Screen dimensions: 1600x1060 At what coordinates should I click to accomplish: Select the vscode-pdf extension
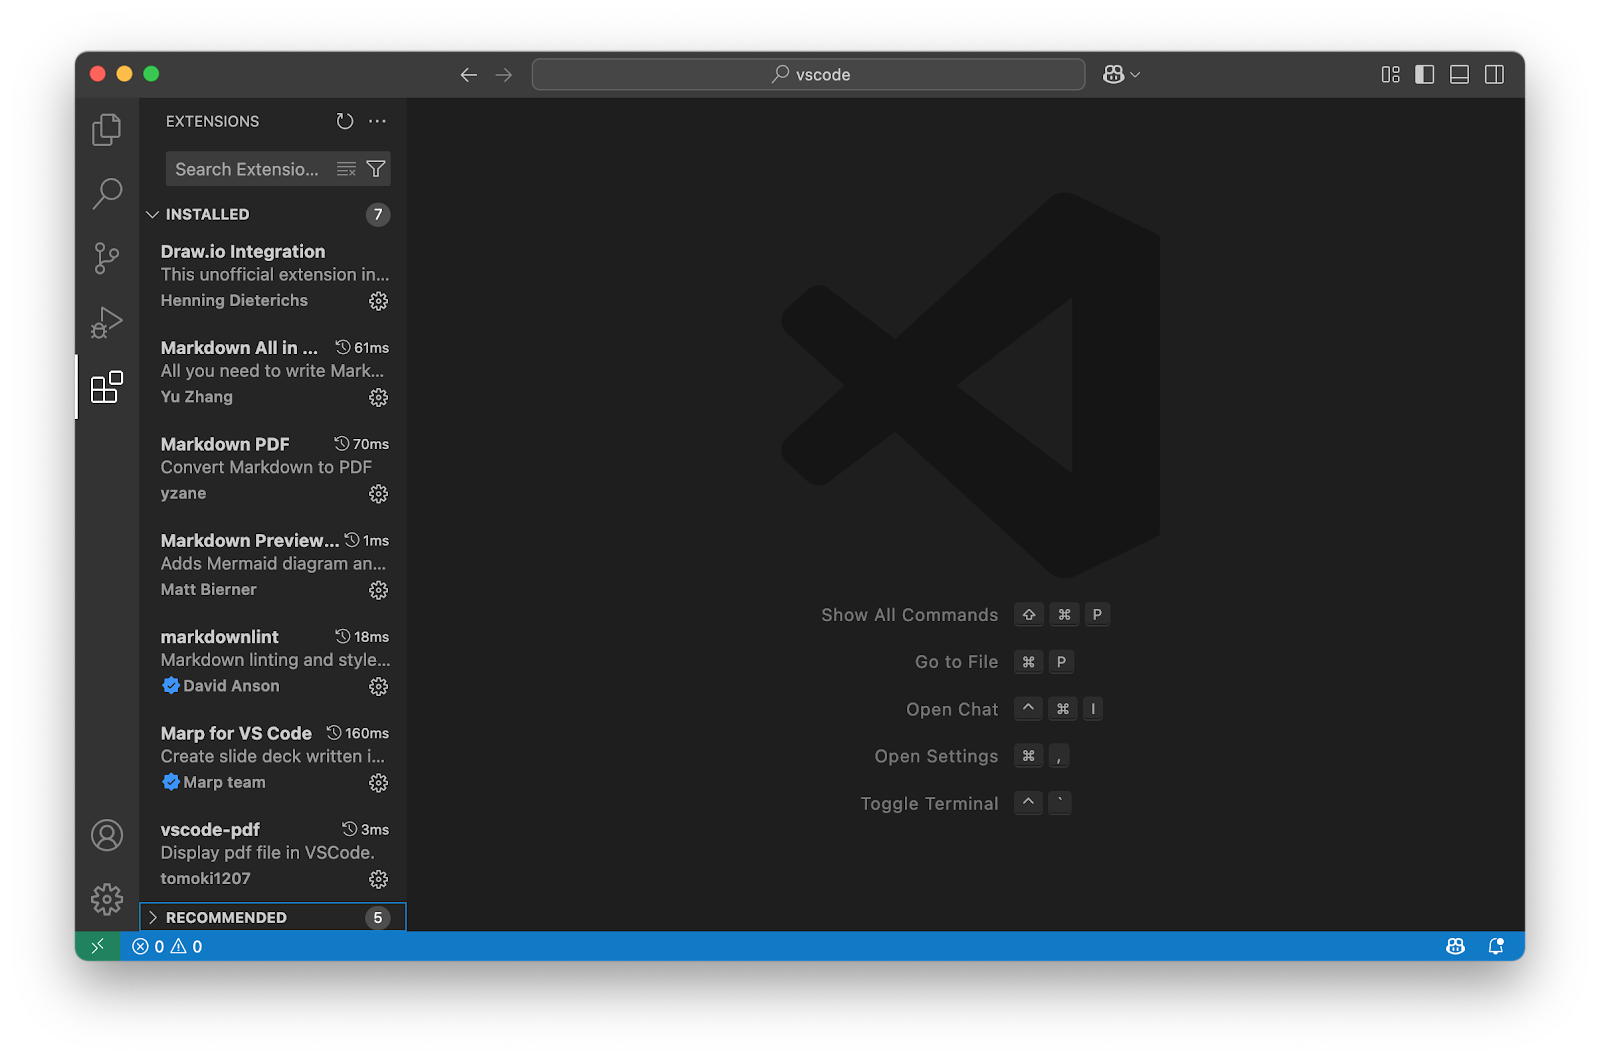(x=273, y=853)
